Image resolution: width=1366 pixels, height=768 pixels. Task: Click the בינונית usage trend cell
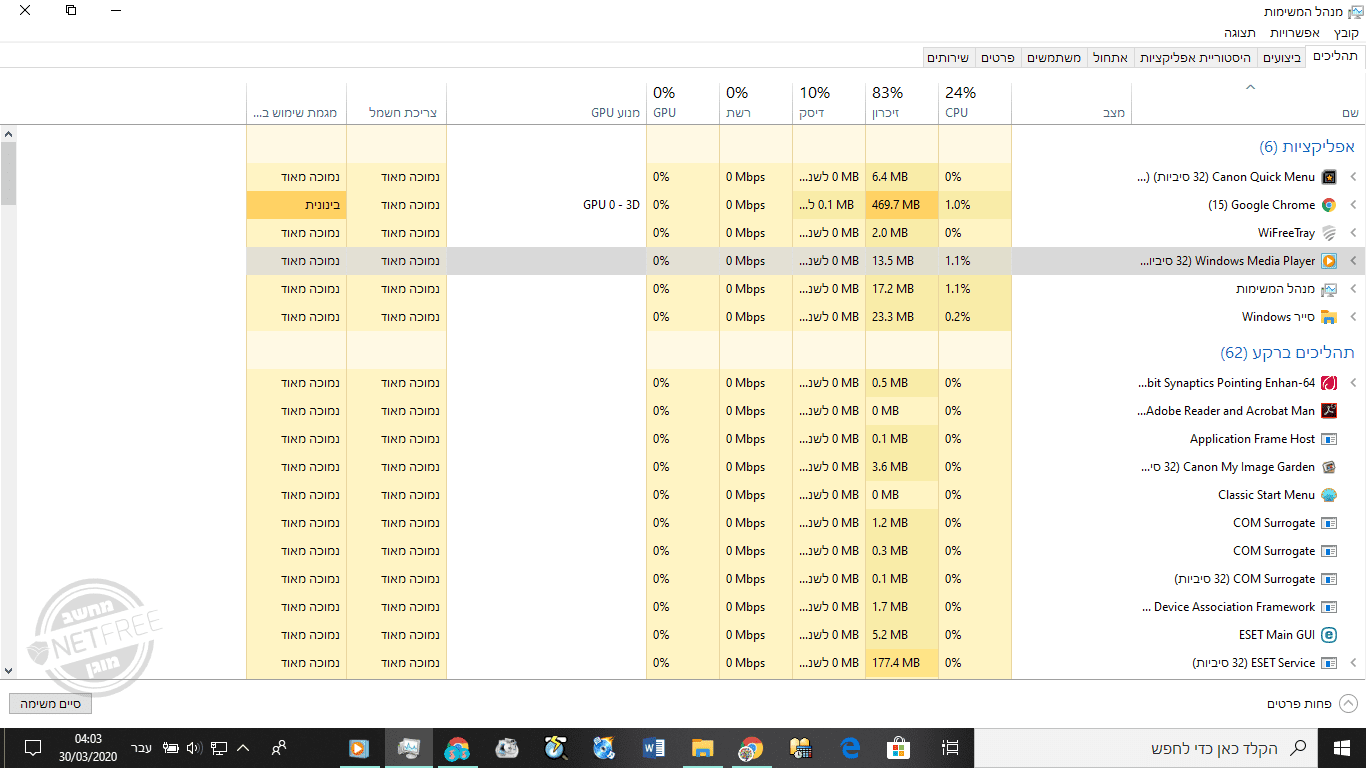[x=297, y=205]
